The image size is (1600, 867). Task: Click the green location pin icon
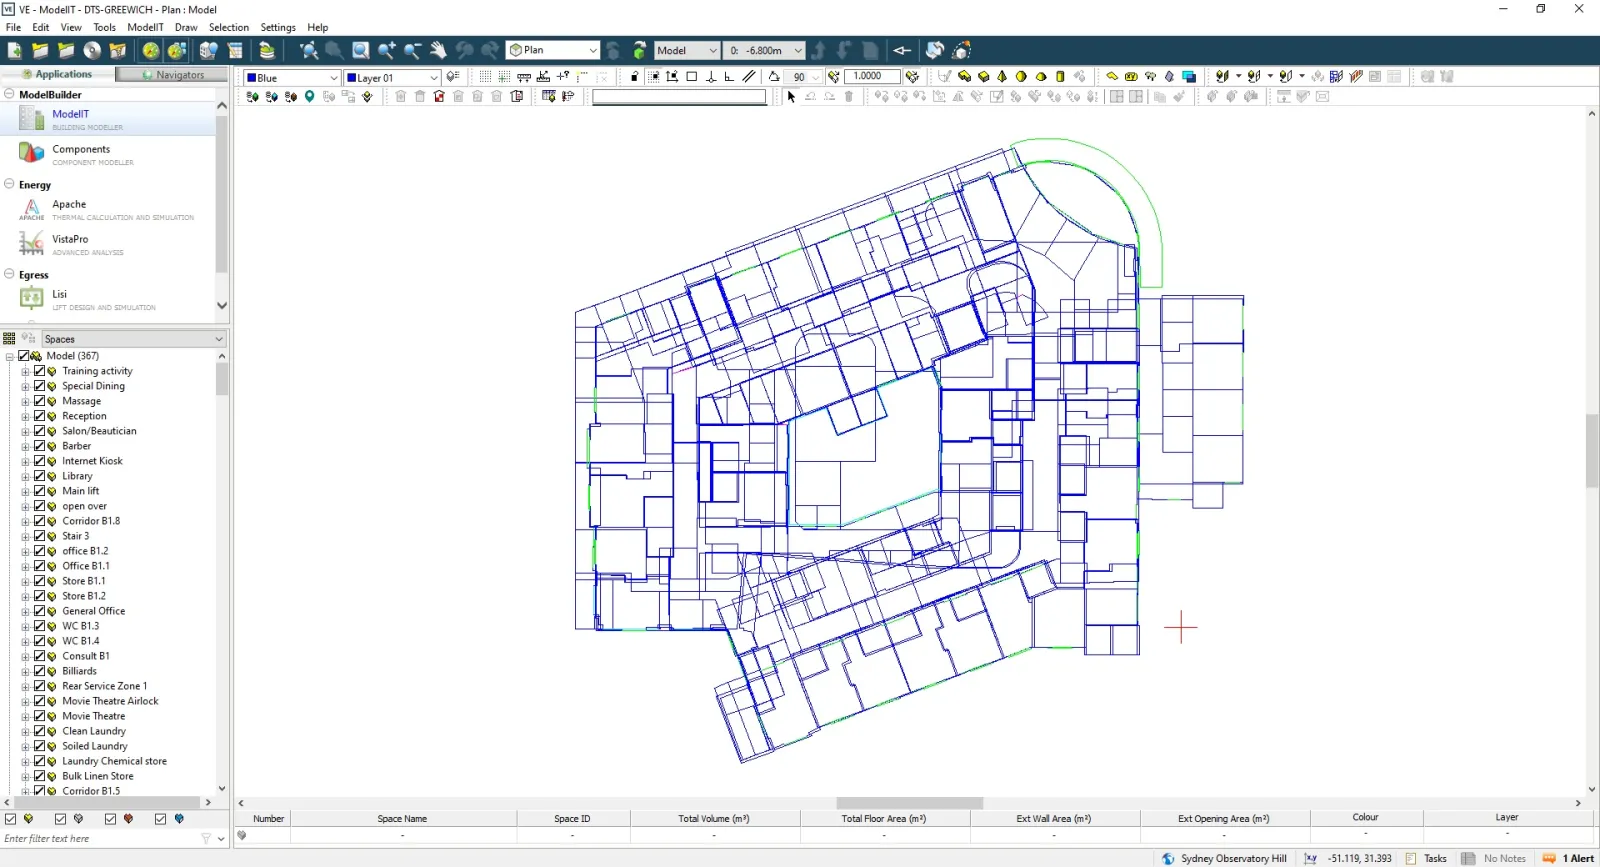tap(310, 97)
